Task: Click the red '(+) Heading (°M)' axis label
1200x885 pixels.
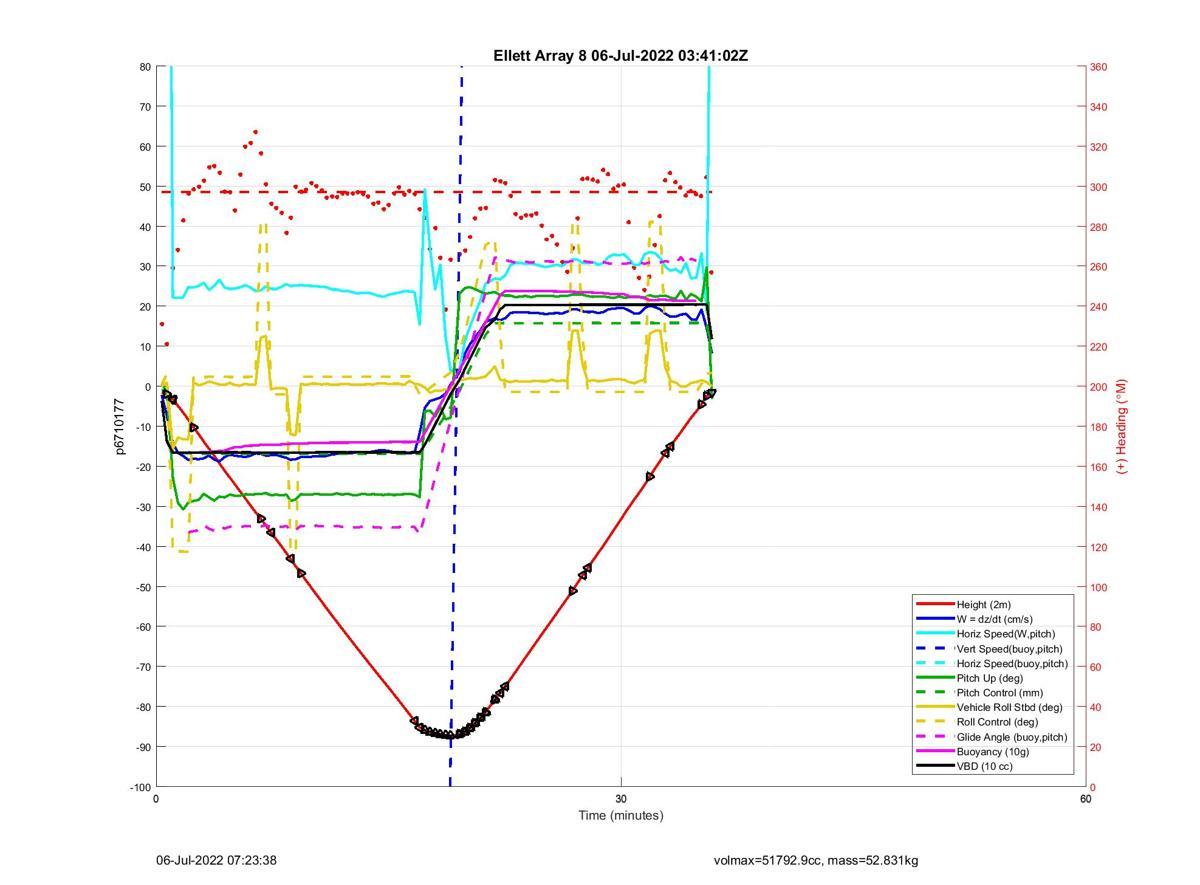Action: (1121, 426)
